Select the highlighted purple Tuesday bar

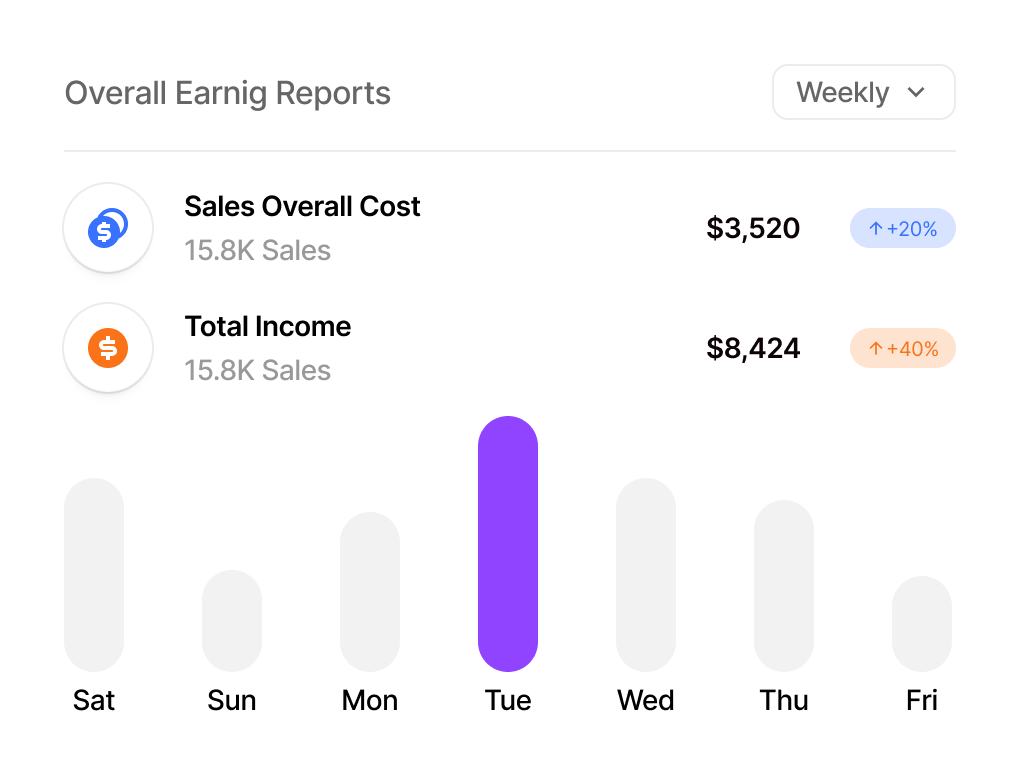click(508, 542)
